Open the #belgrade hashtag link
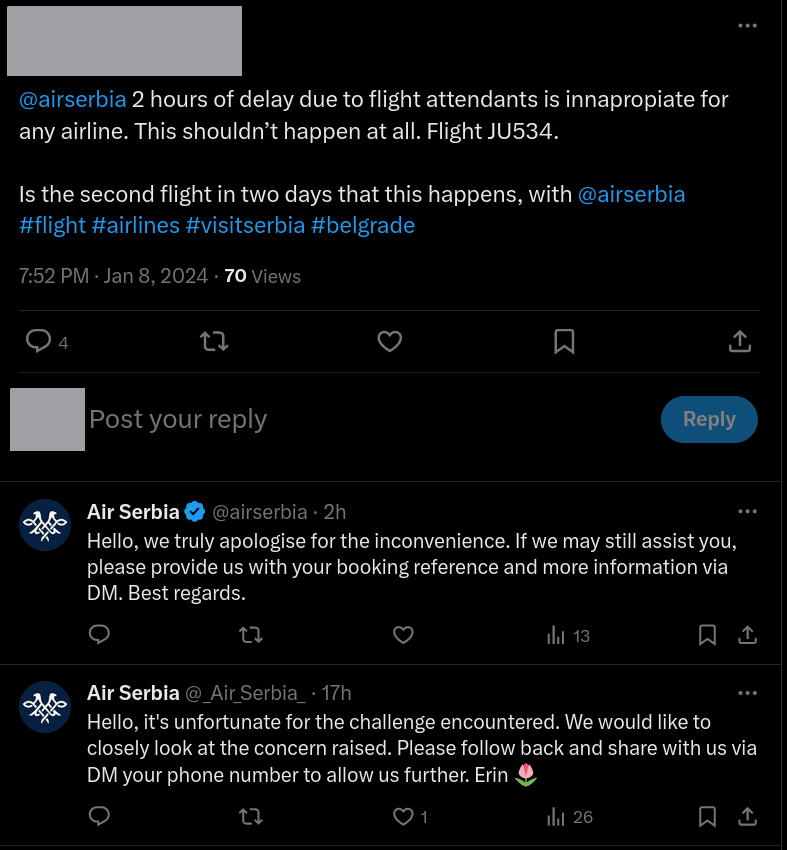 click(363, 226)
